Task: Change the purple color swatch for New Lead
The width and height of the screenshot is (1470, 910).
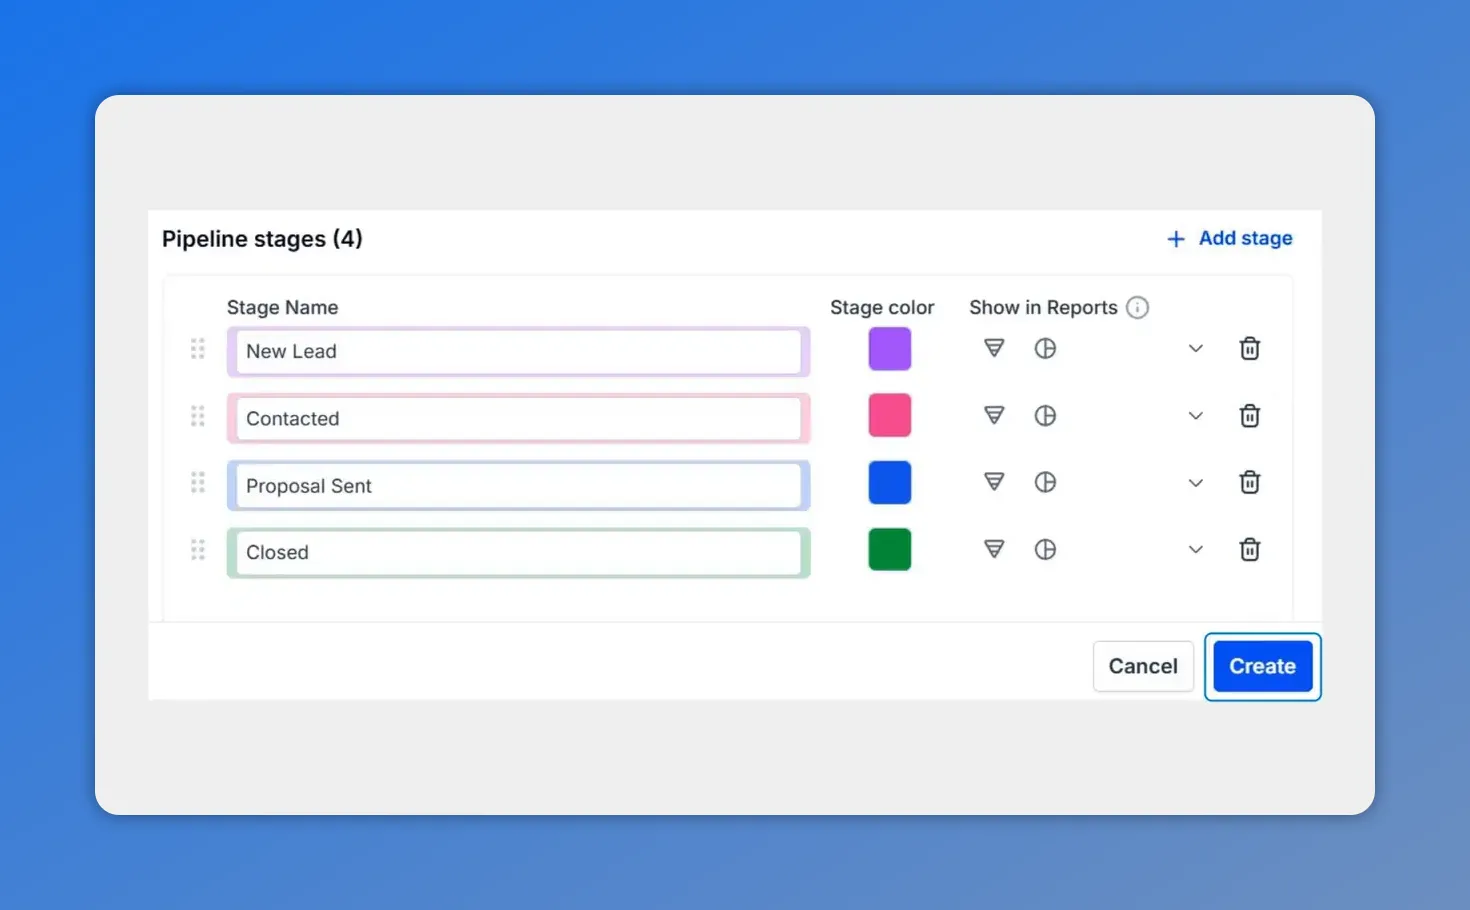Action: pos(889,348)
